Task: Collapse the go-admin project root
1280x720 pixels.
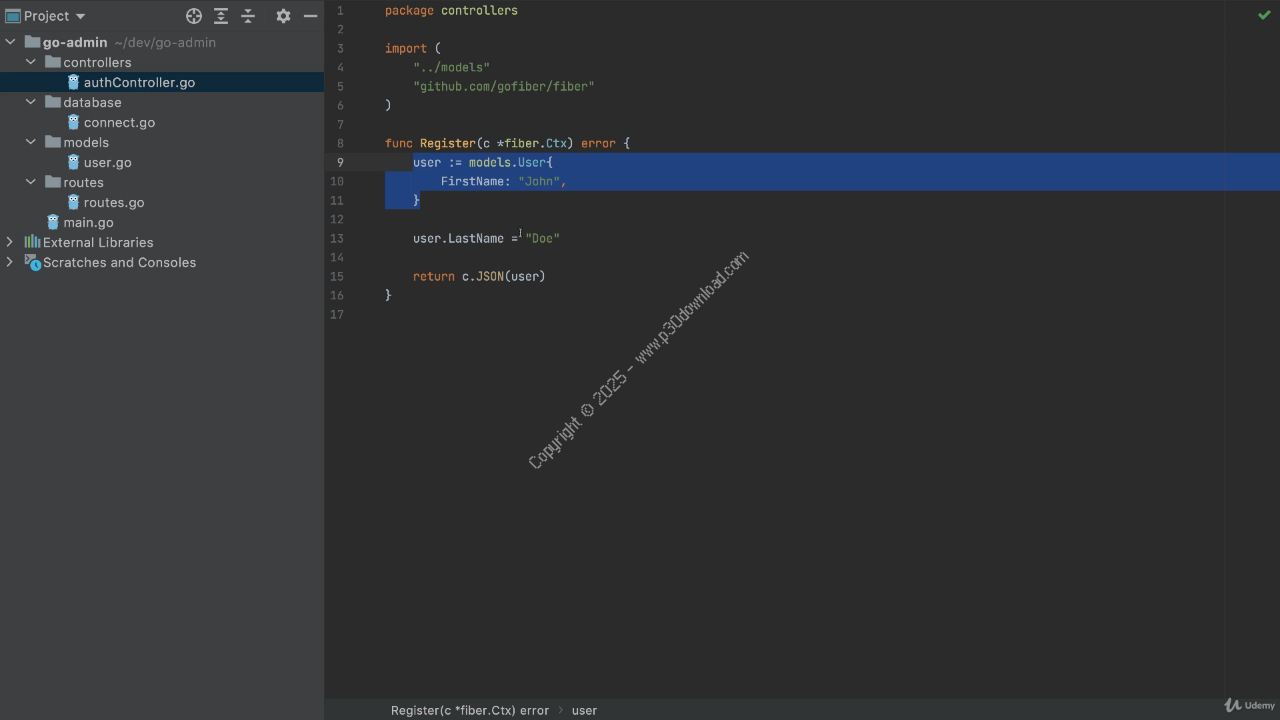Action: coord(10,42)
